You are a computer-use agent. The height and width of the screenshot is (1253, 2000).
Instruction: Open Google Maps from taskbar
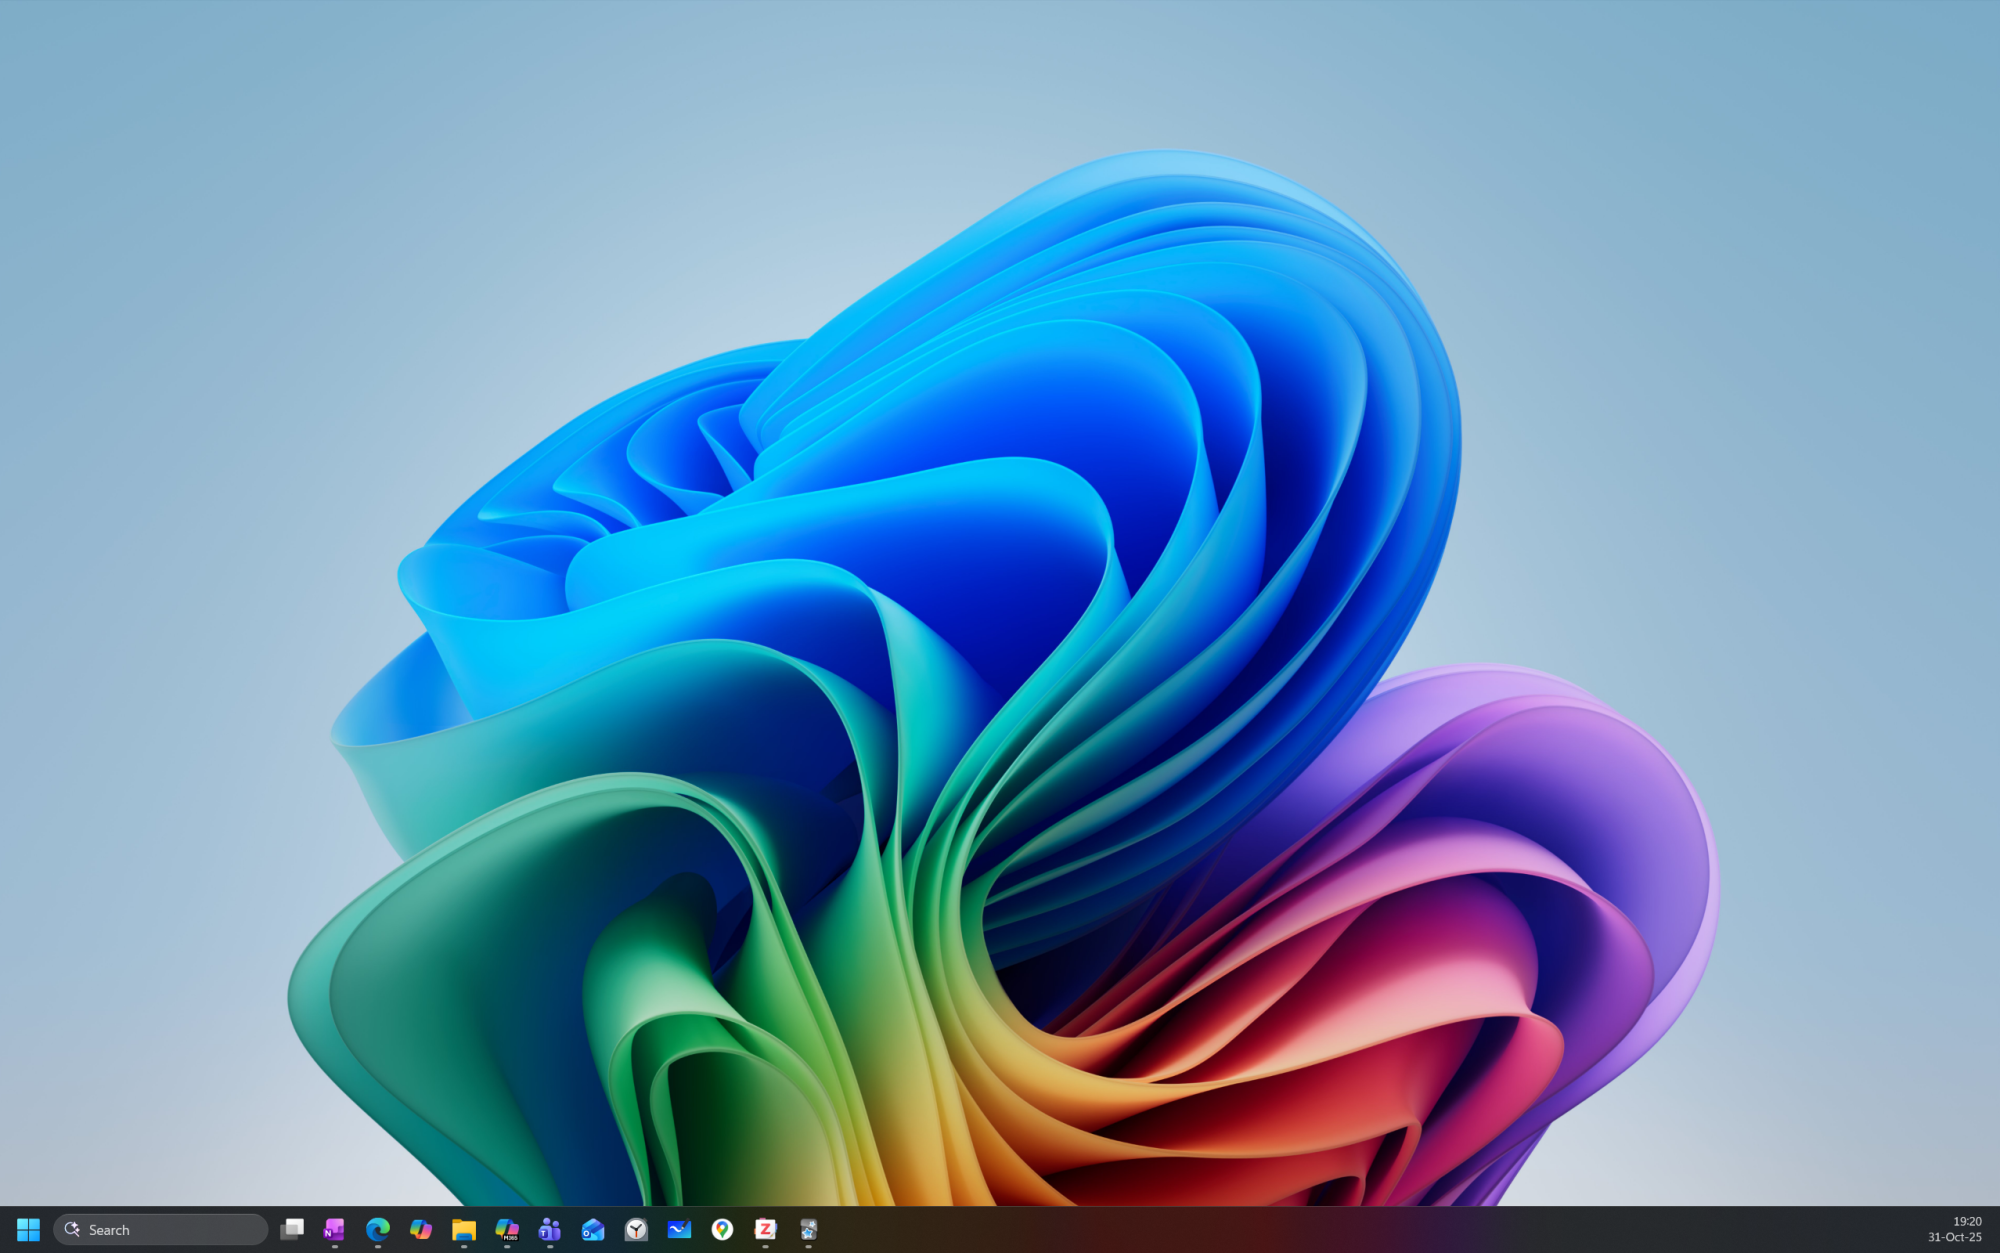tap(722, 1229)
